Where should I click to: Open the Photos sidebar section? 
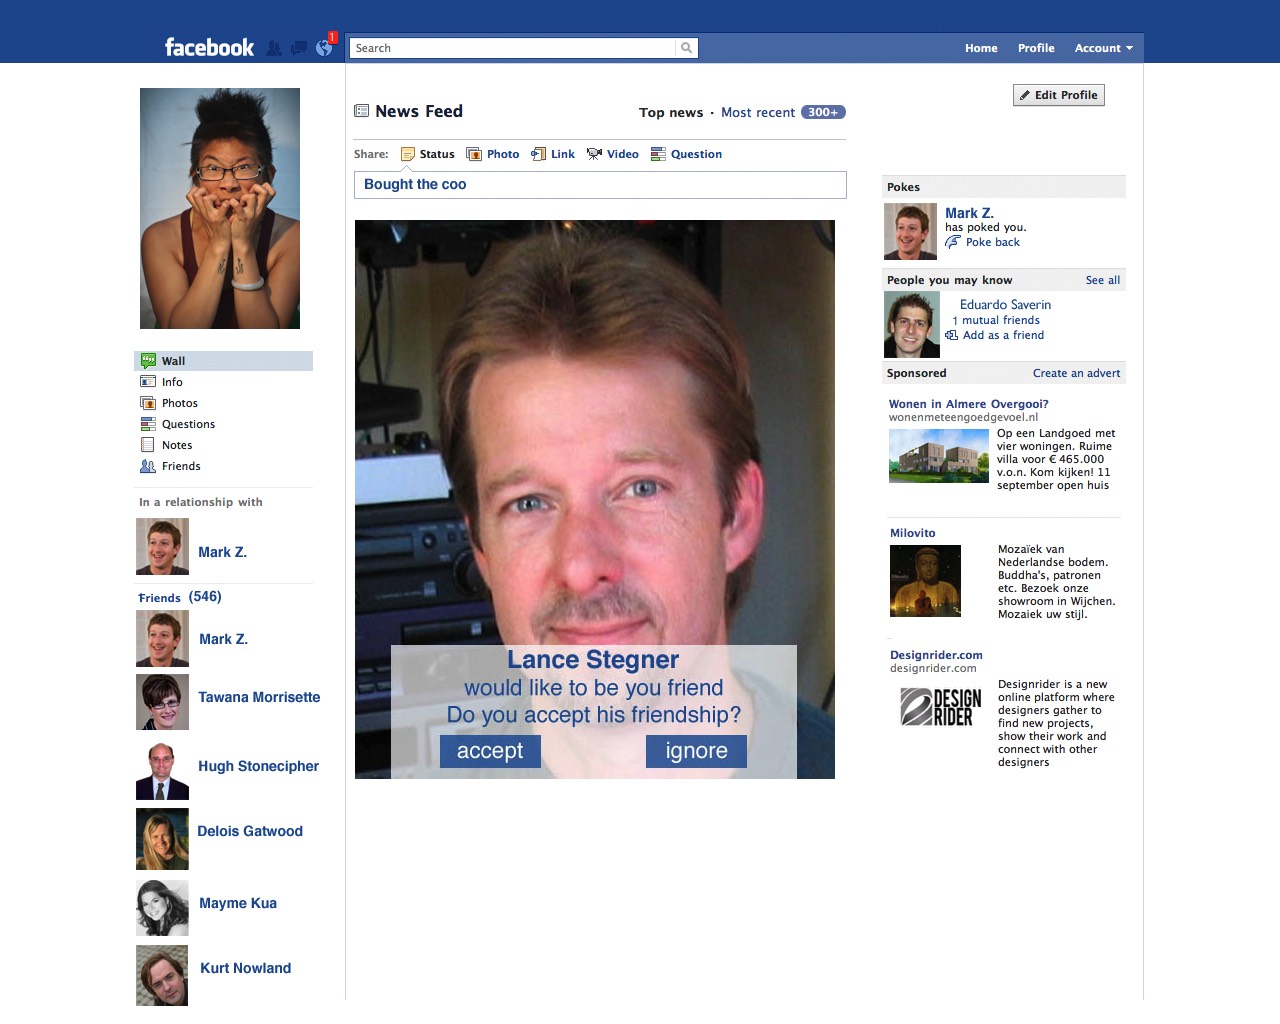click(x=180, y=403)
